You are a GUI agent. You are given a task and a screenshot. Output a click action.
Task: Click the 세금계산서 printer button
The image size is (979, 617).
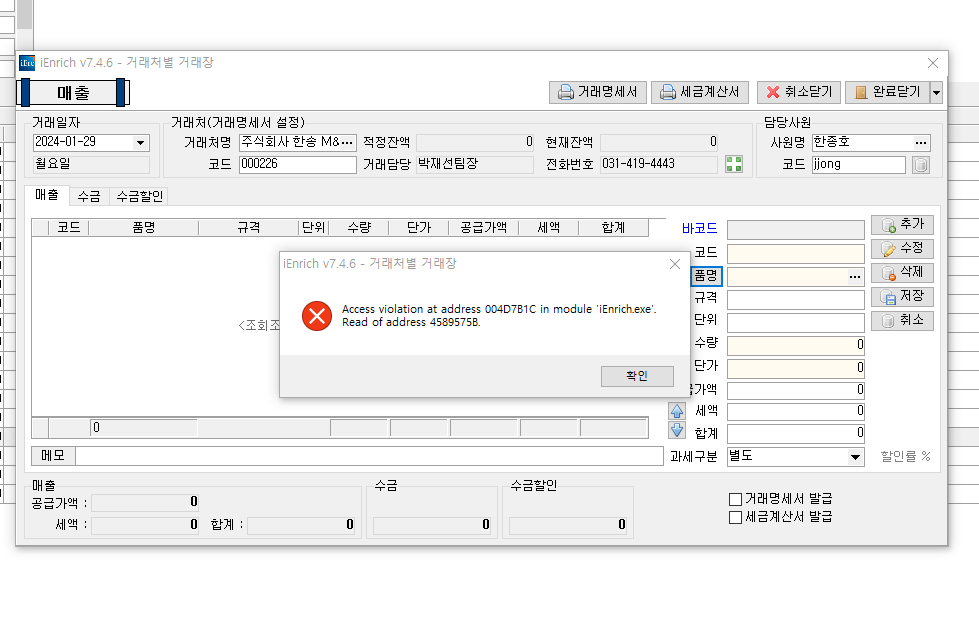pos(700,92)
